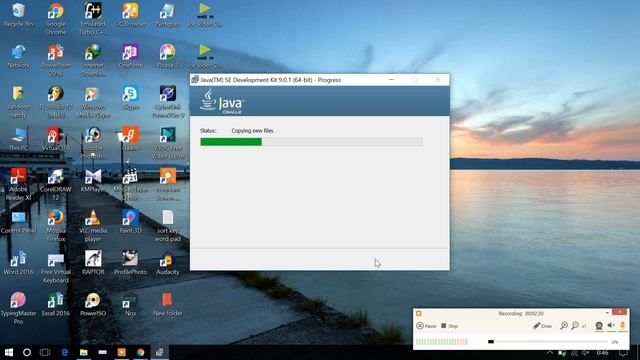Select the Network desktop icon
This screenshot has height=360, width=640.
18,56
